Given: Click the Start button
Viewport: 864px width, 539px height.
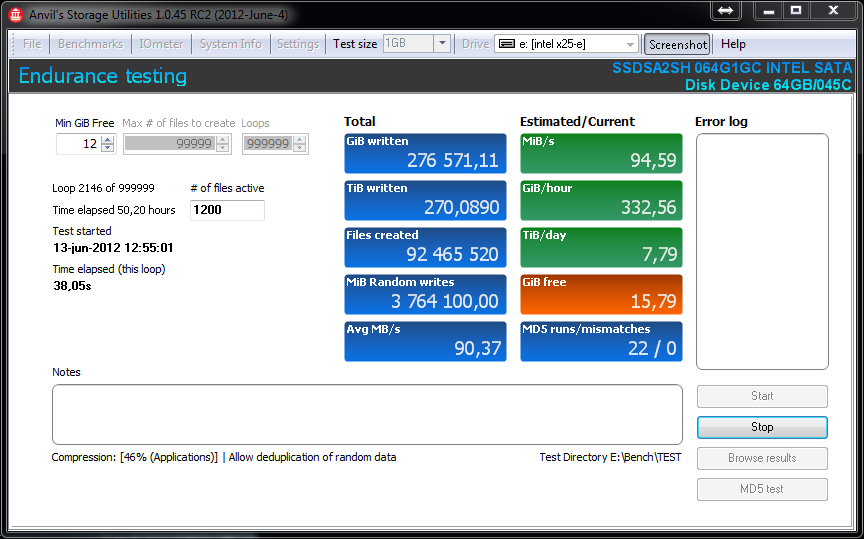Looking at the screenshot, I should 762,396.
